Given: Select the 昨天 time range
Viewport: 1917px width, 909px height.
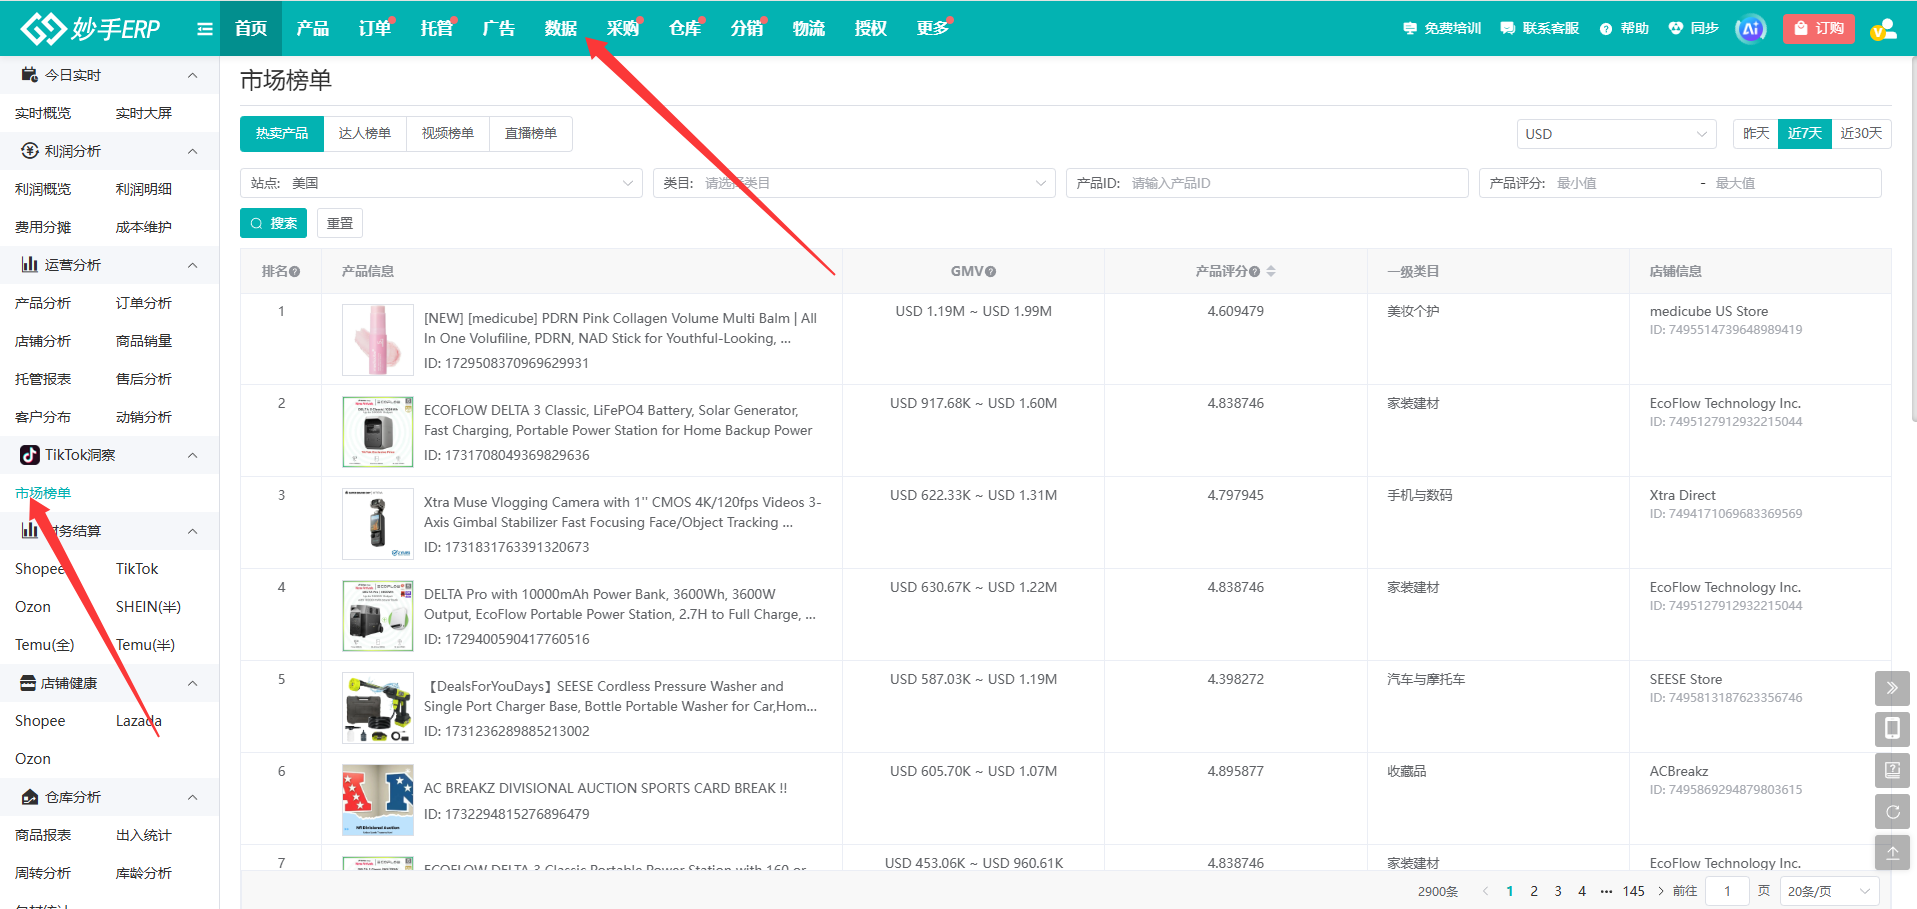Looking at the screenshot, I should [1756, 134].
